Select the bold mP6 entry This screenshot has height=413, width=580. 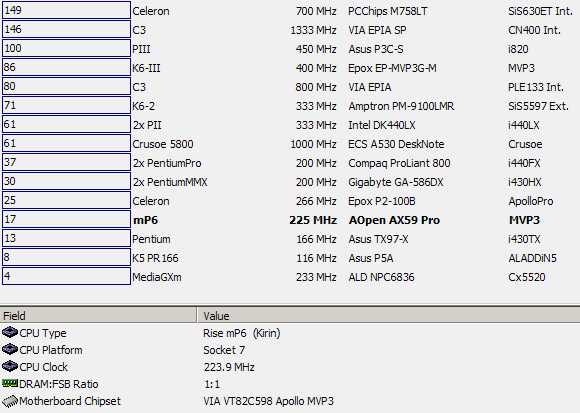pos(145,220)
